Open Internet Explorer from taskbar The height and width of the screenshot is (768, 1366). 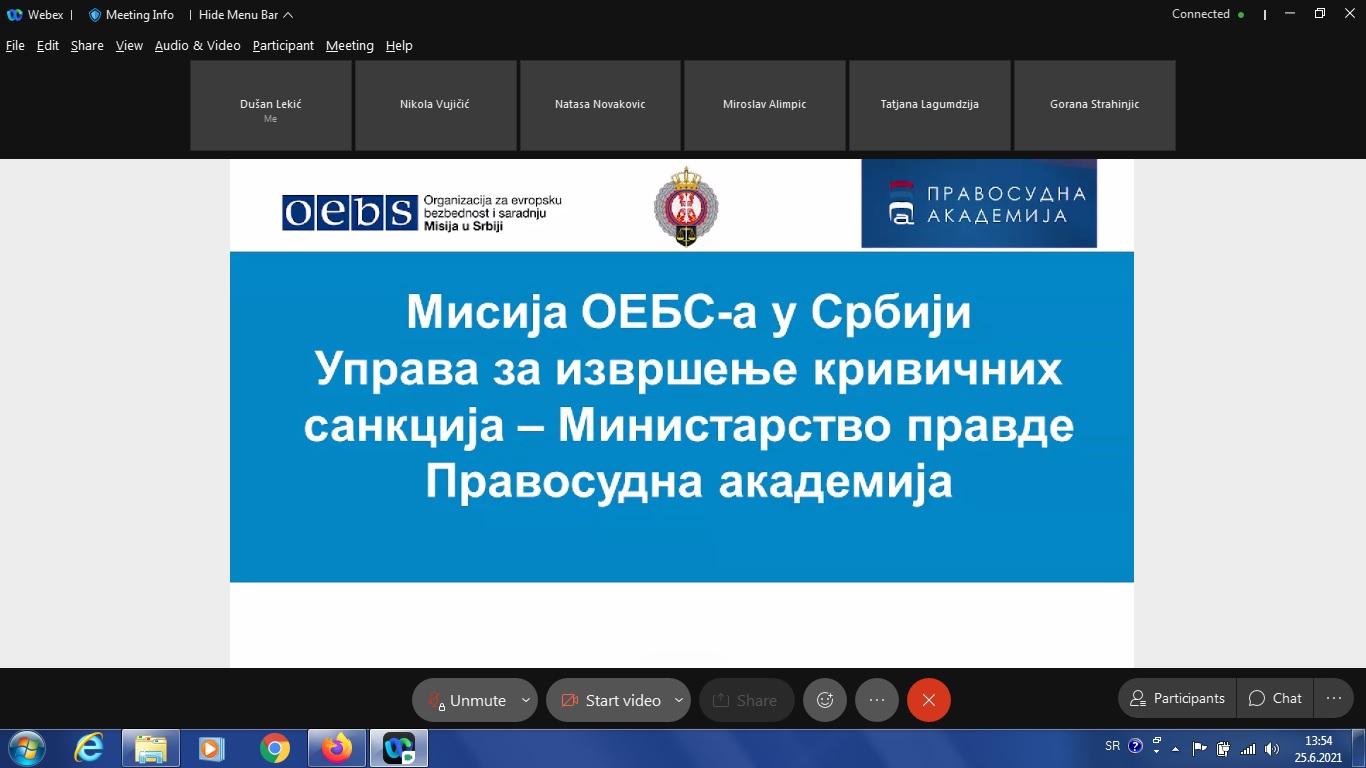click(x=89, y=748)
